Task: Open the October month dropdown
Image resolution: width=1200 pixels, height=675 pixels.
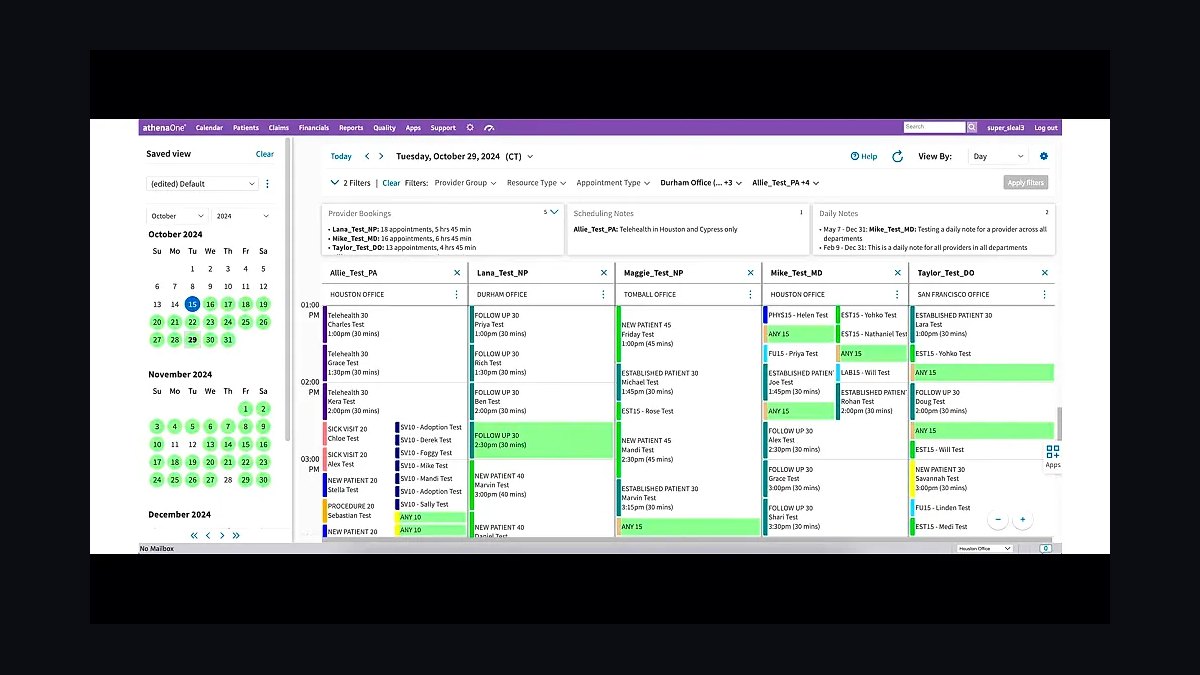Action: pyautogui.click(x=177, y=216)
